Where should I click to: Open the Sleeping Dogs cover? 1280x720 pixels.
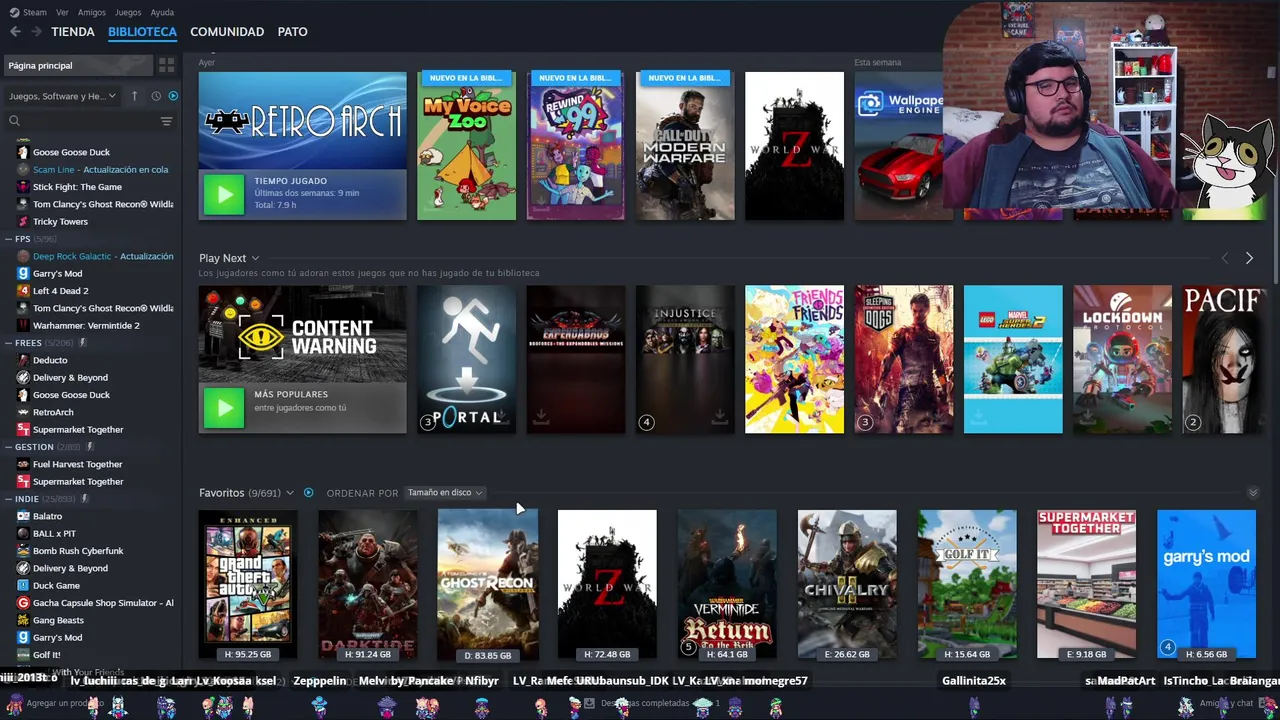(x=903, y=360)
